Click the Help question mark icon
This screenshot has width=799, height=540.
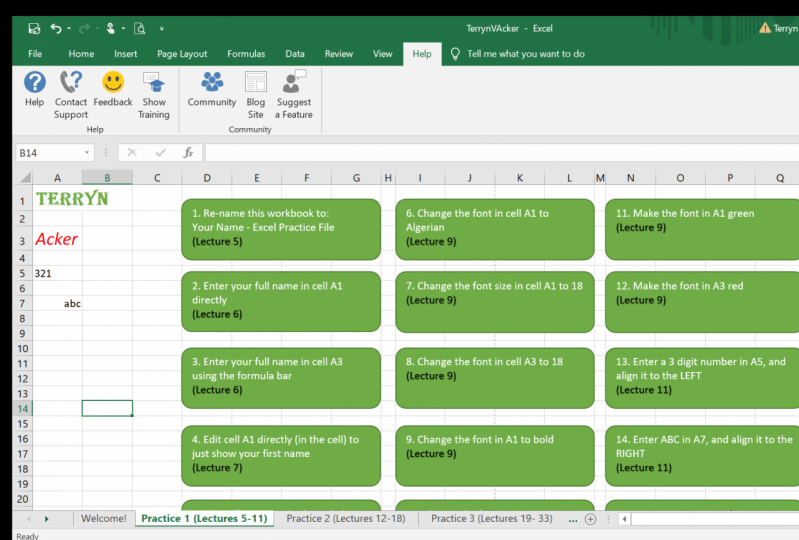pyautogui.click(x=35, y=82)
